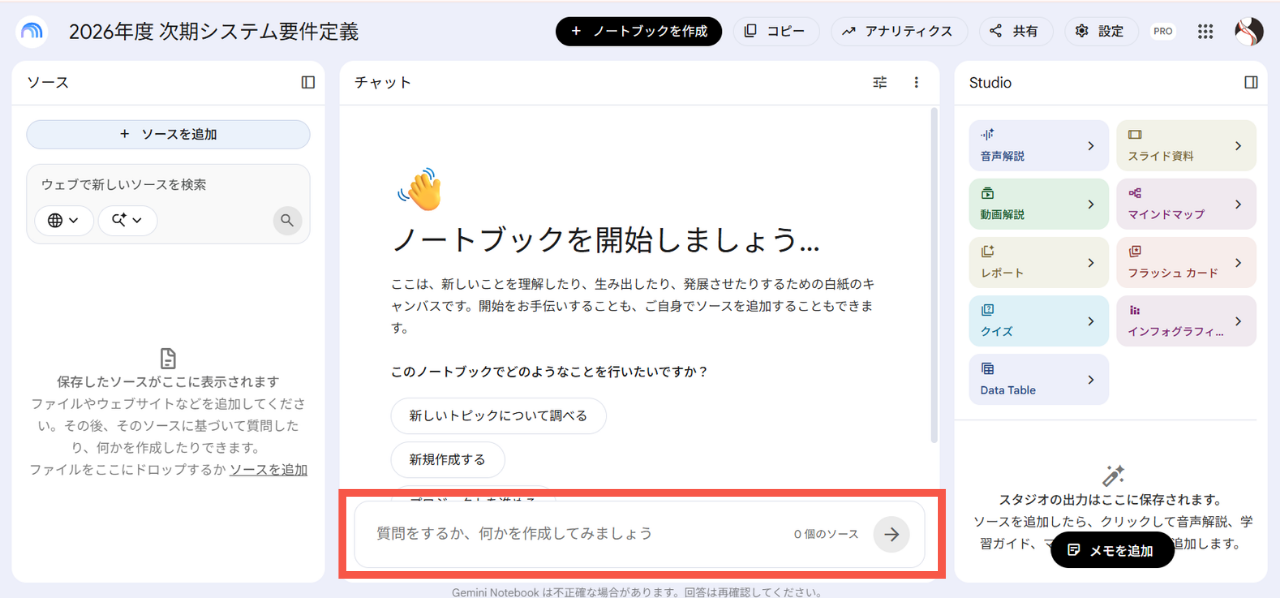Expand the マインドマップ chevron arrow
The height and width of the screenshot is (598, 1280).
(x=1238, y=204)
